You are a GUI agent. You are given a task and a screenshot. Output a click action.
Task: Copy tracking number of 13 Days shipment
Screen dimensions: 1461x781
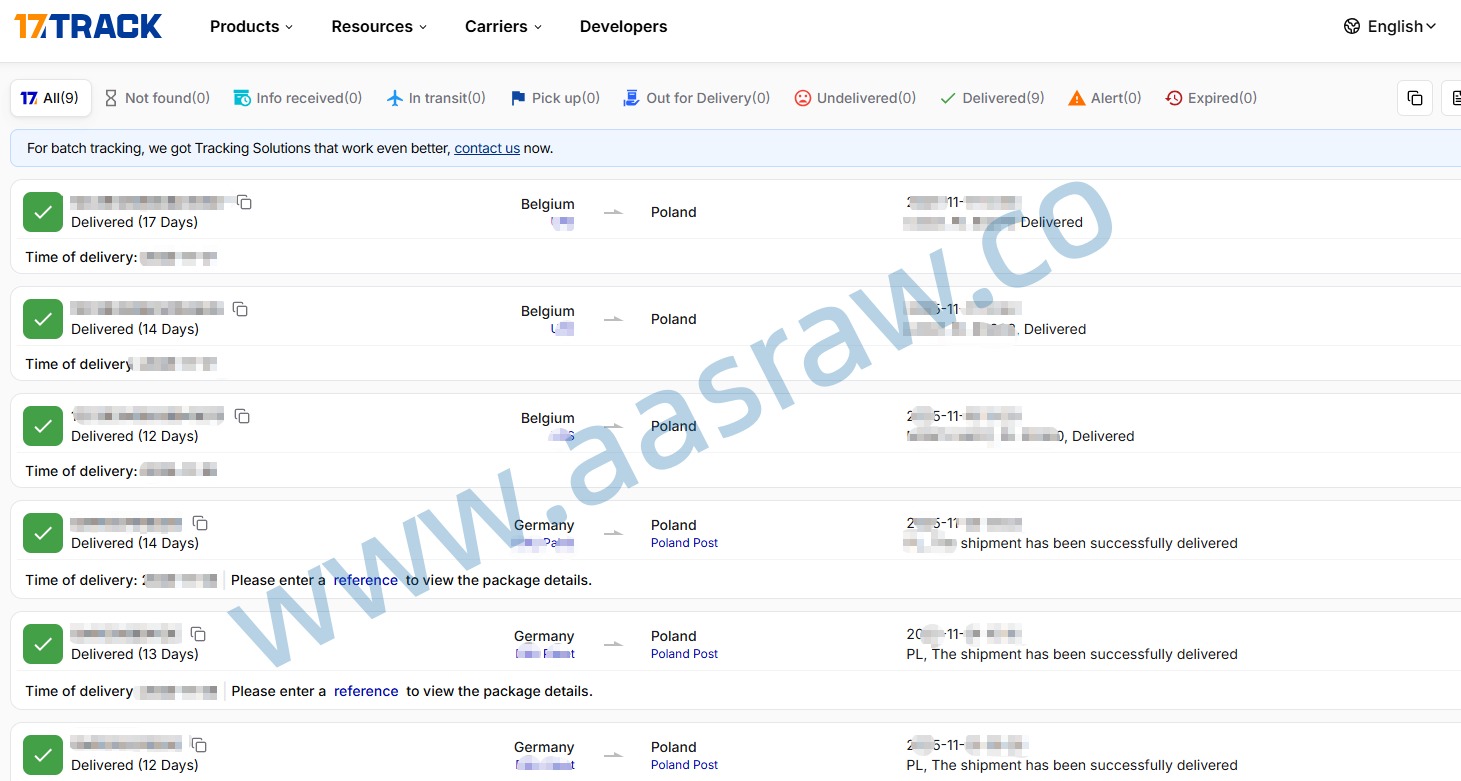[198, 634]
